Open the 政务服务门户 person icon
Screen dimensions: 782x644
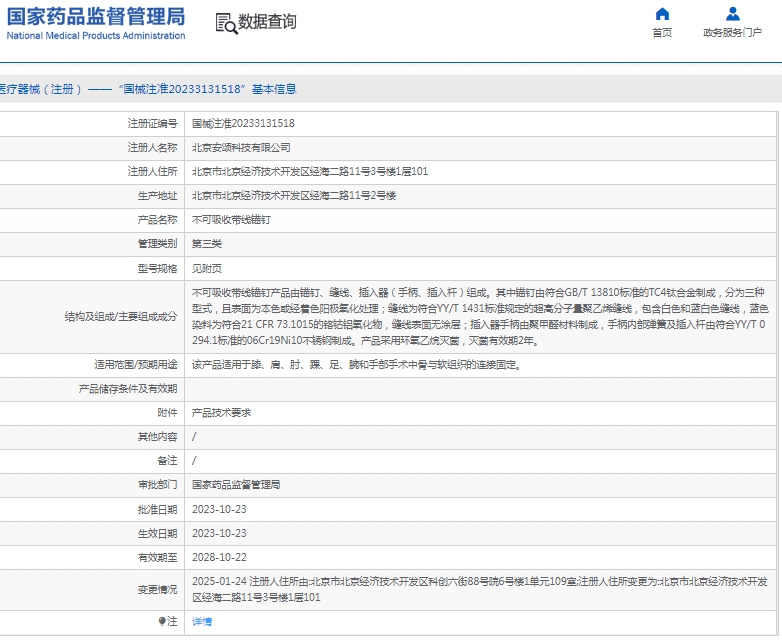coord(733,13)
